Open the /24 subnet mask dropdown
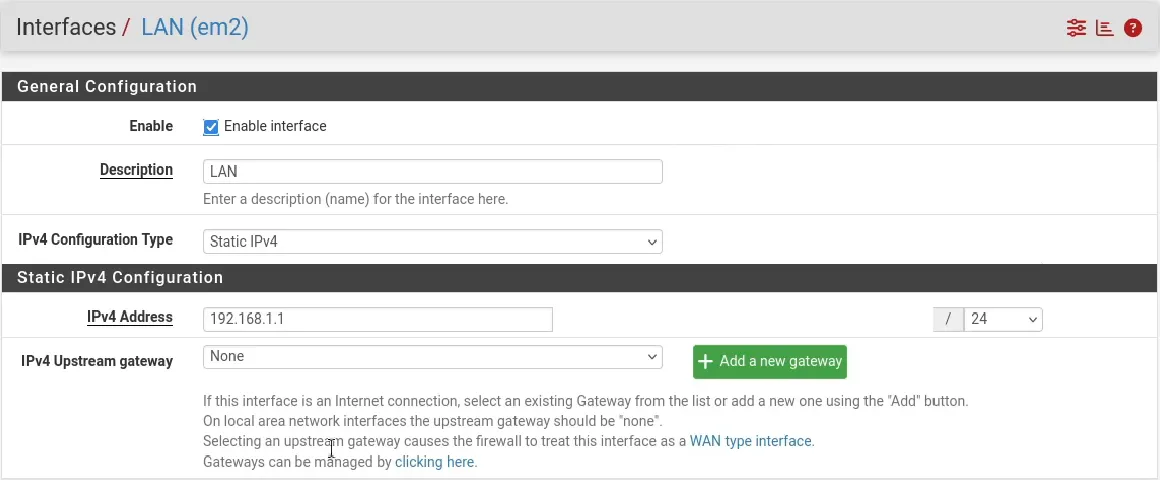Image resolution: width=1160 pixels, height=480 pixels. point(1003,320)
